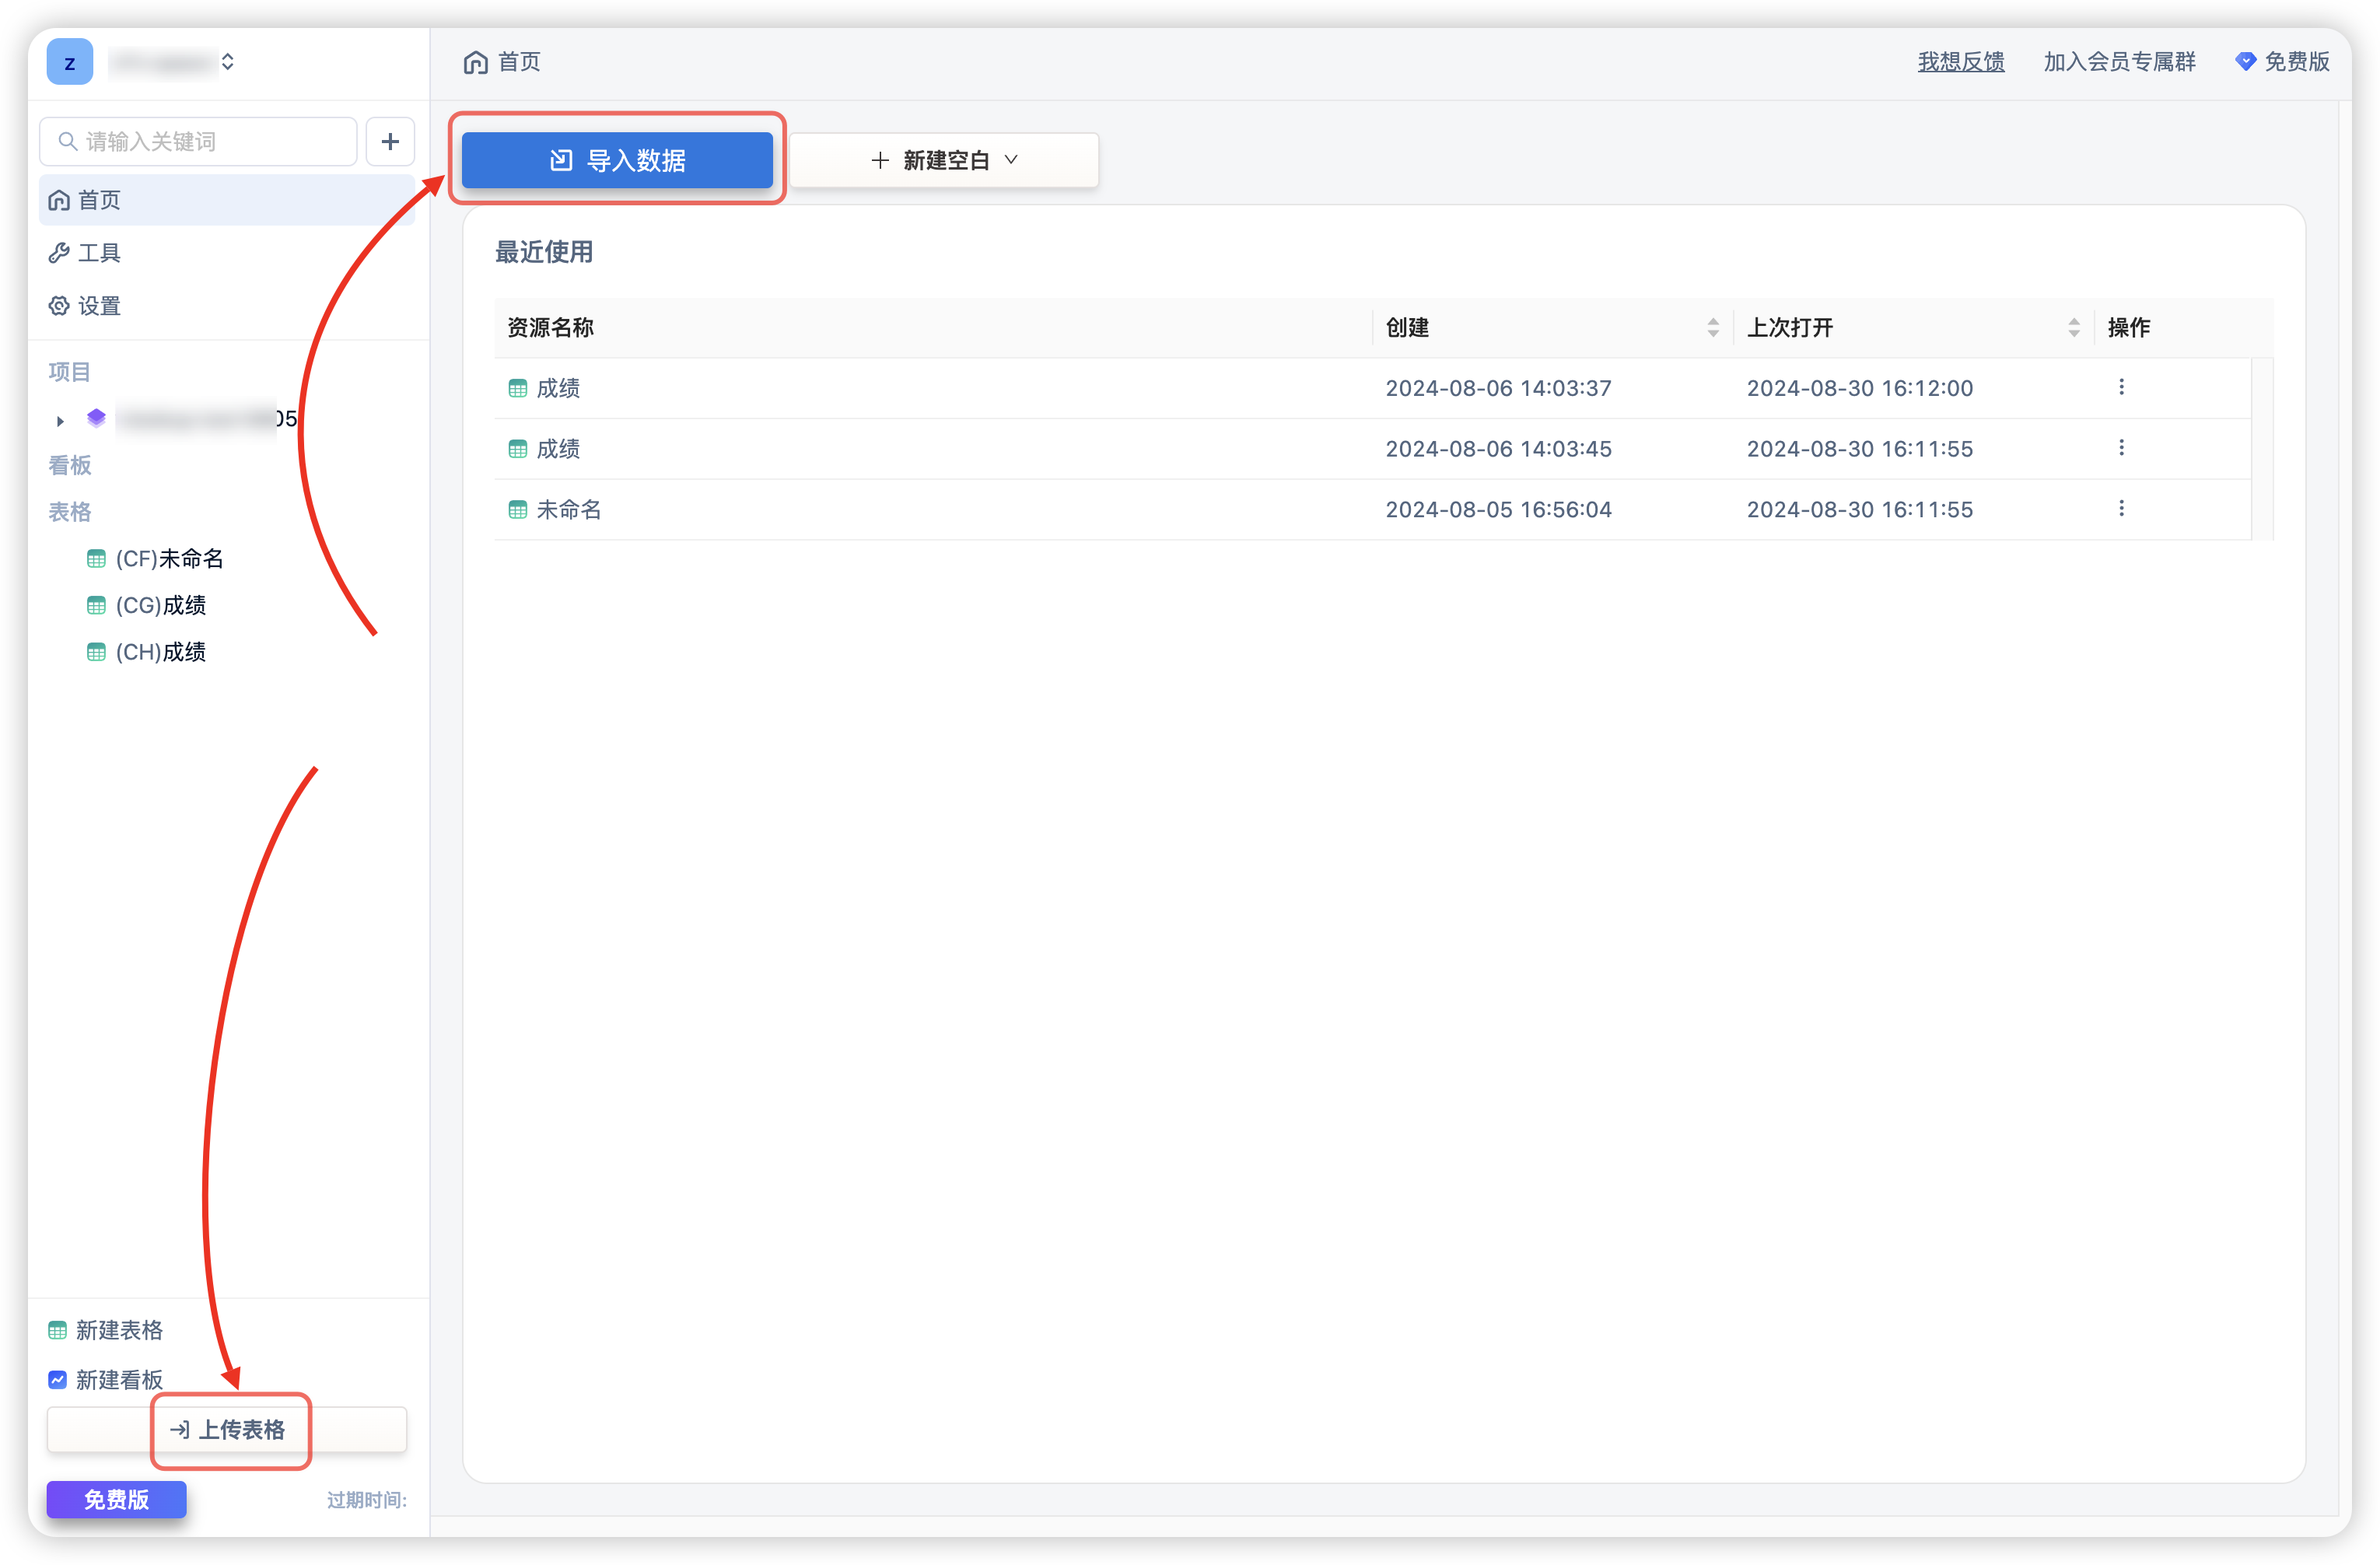This screenshot has height=1565, width=2380.
Task: Click date 2024-08-05 16:56:04
Action: [1499, 510]
